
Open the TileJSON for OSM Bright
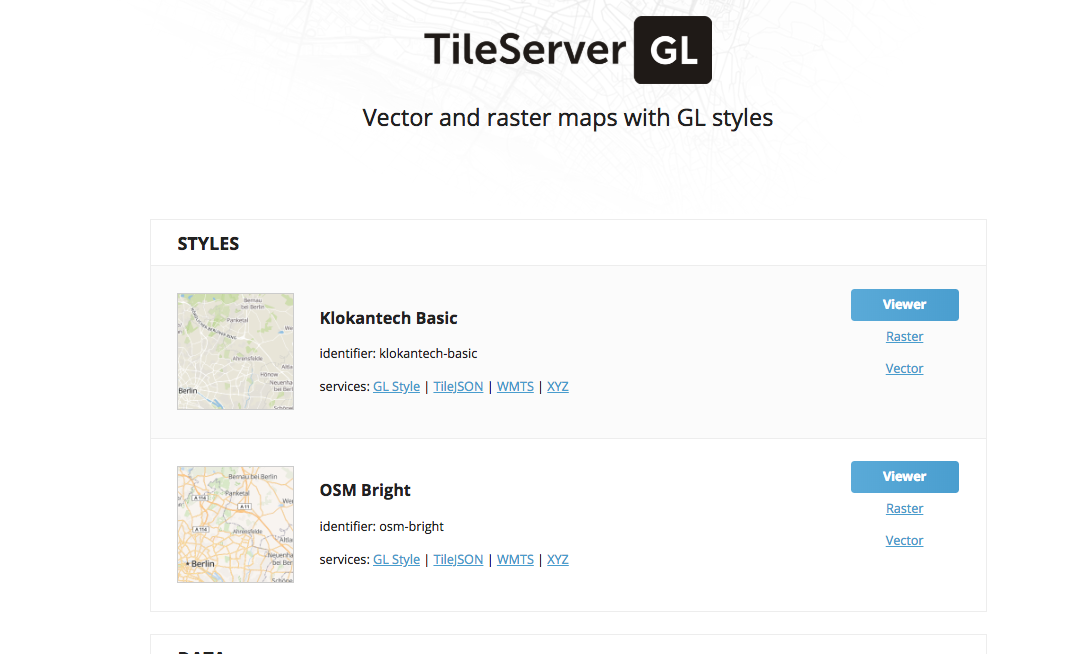pos(458,559)
